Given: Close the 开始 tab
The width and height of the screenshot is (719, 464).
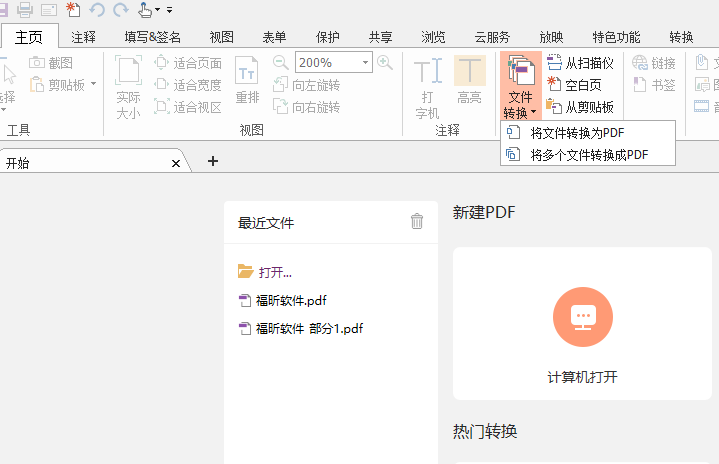Looking at the screenshot, I should (x=176, y=163).
